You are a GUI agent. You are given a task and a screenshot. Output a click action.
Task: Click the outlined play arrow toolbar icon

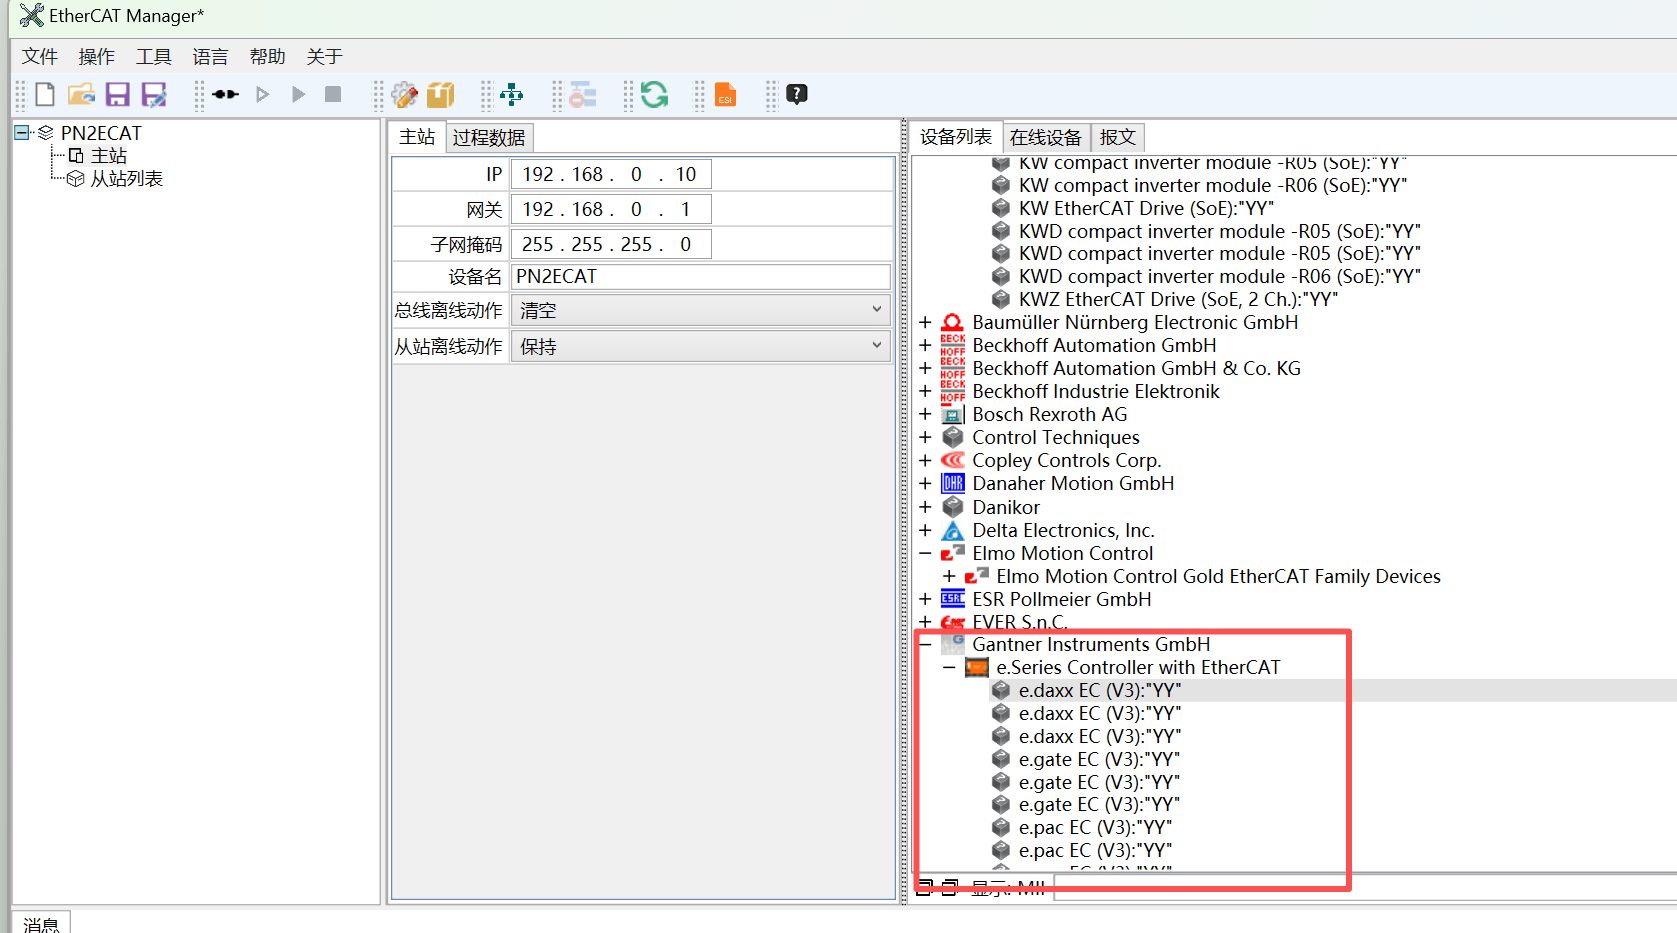coord(263,94)
